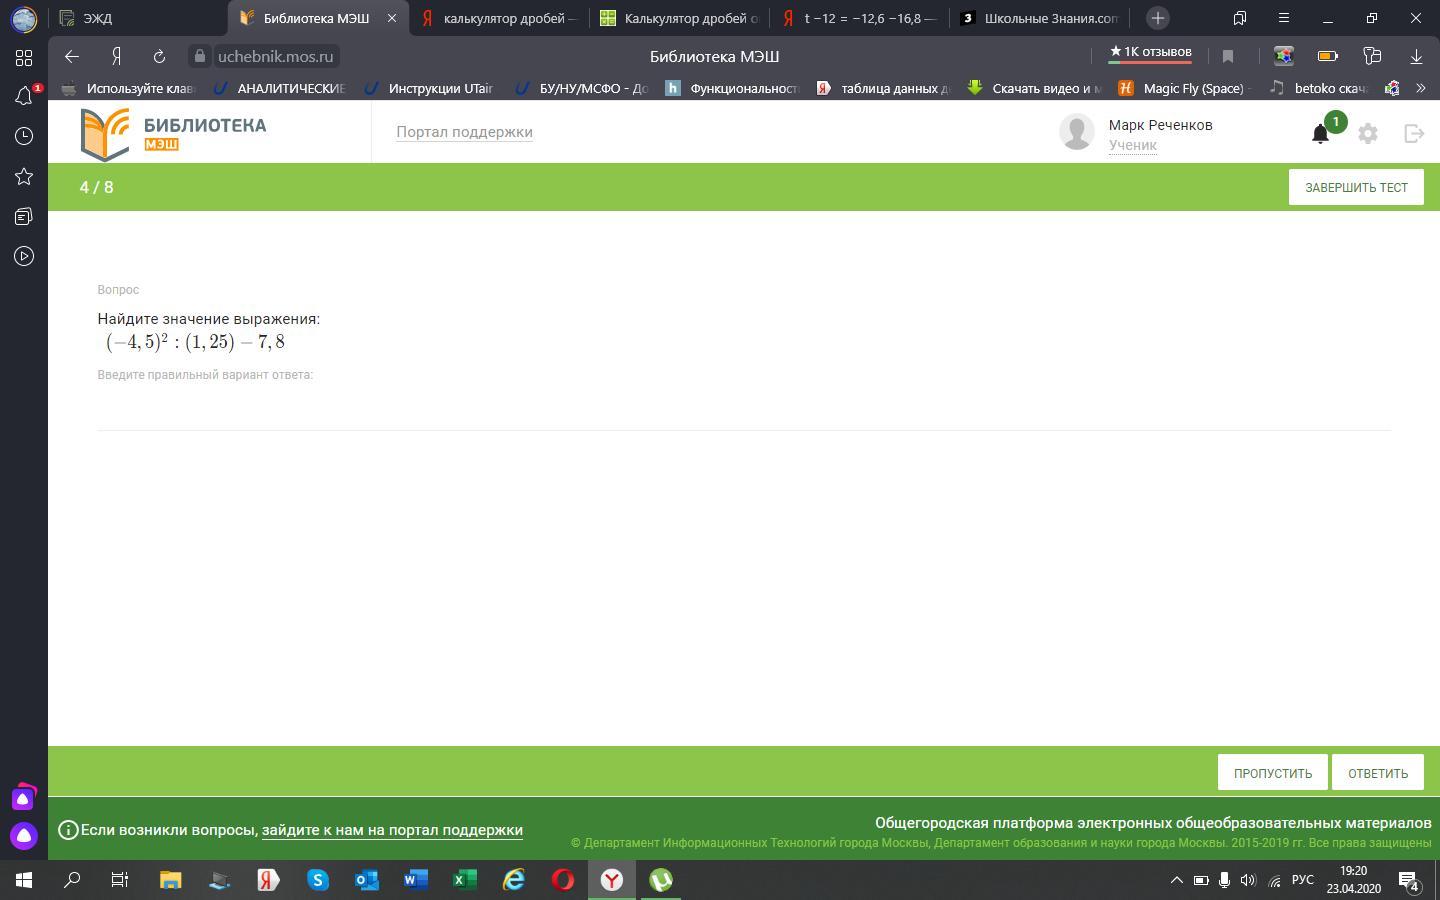Image resolution: width=1440 pixels, height=900 pixels.
Task: Launch purple Alice assistant icon at sidebar bottom
Action: coord(24,835)
